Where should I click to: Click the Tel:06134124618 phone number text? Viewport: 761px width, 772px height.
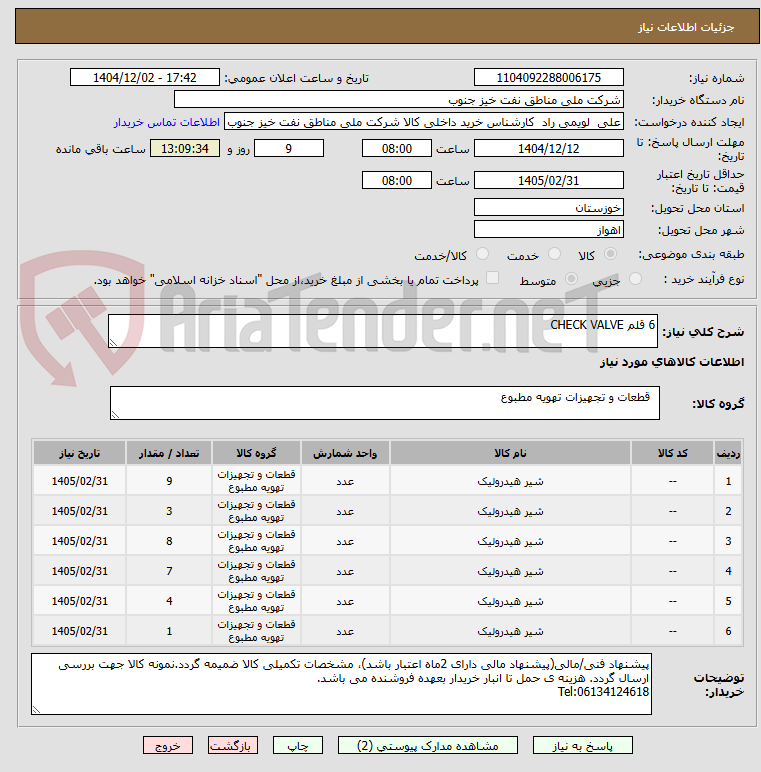603,692
